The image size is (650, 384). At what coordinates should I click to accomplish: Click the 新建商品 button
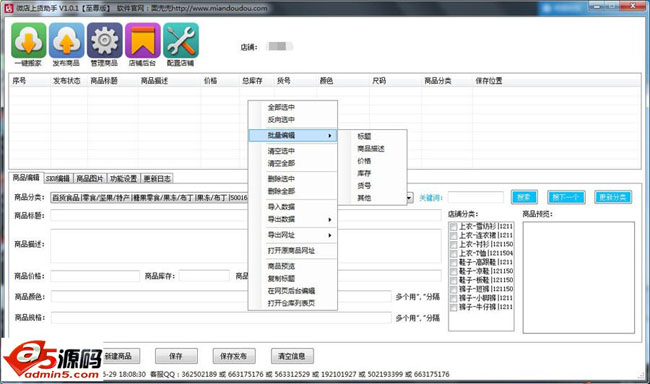(120, 356)
